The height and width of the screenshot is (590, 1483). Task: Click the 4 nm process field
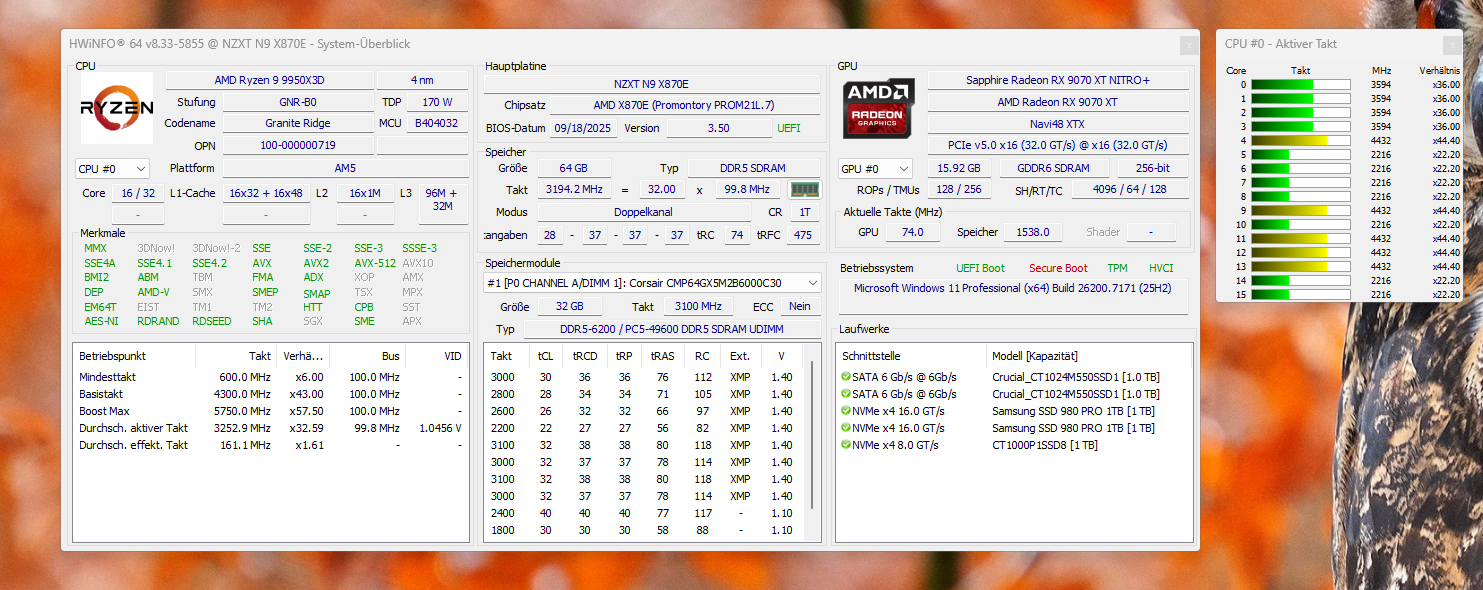421,80
